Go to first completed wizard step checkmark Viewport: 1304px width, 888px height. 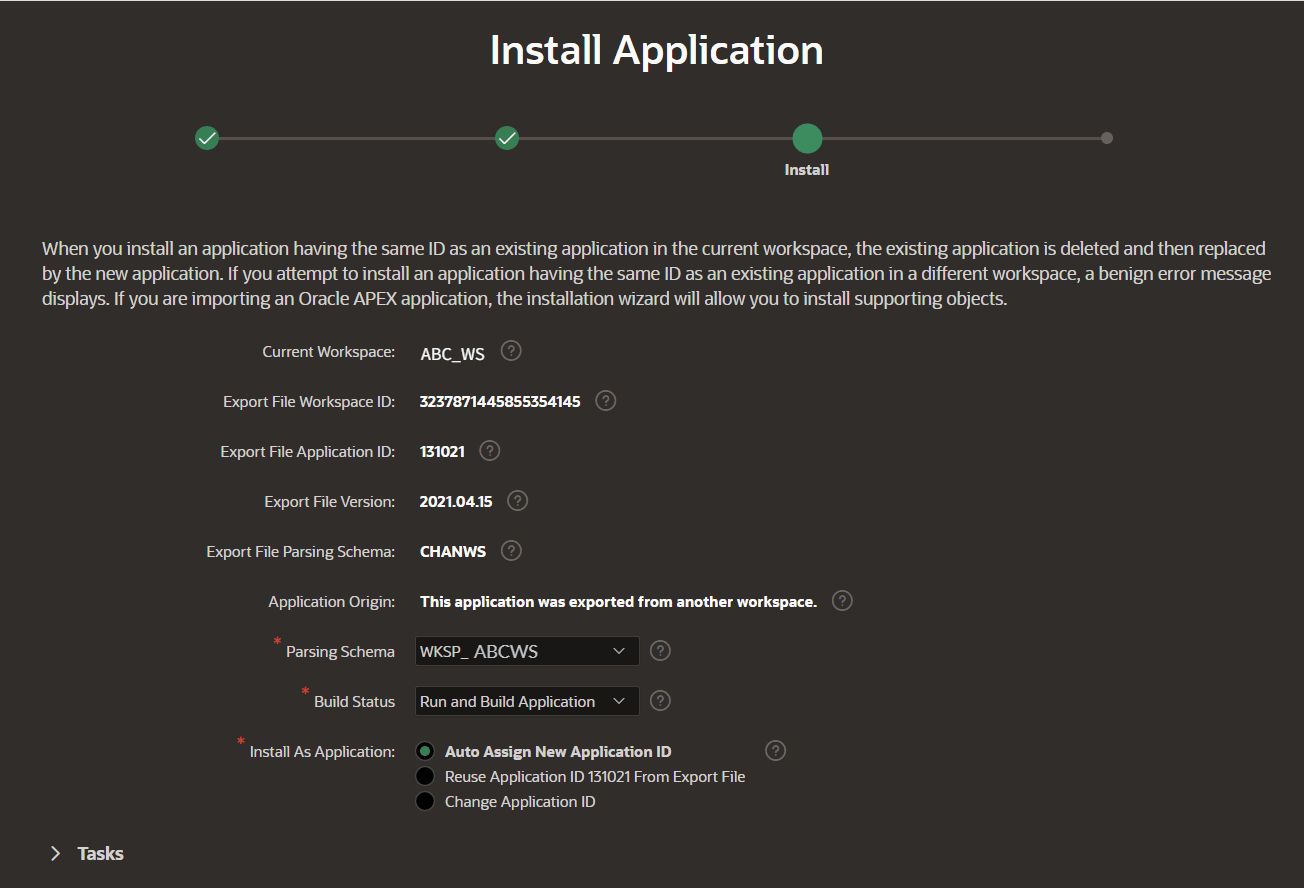207,138
